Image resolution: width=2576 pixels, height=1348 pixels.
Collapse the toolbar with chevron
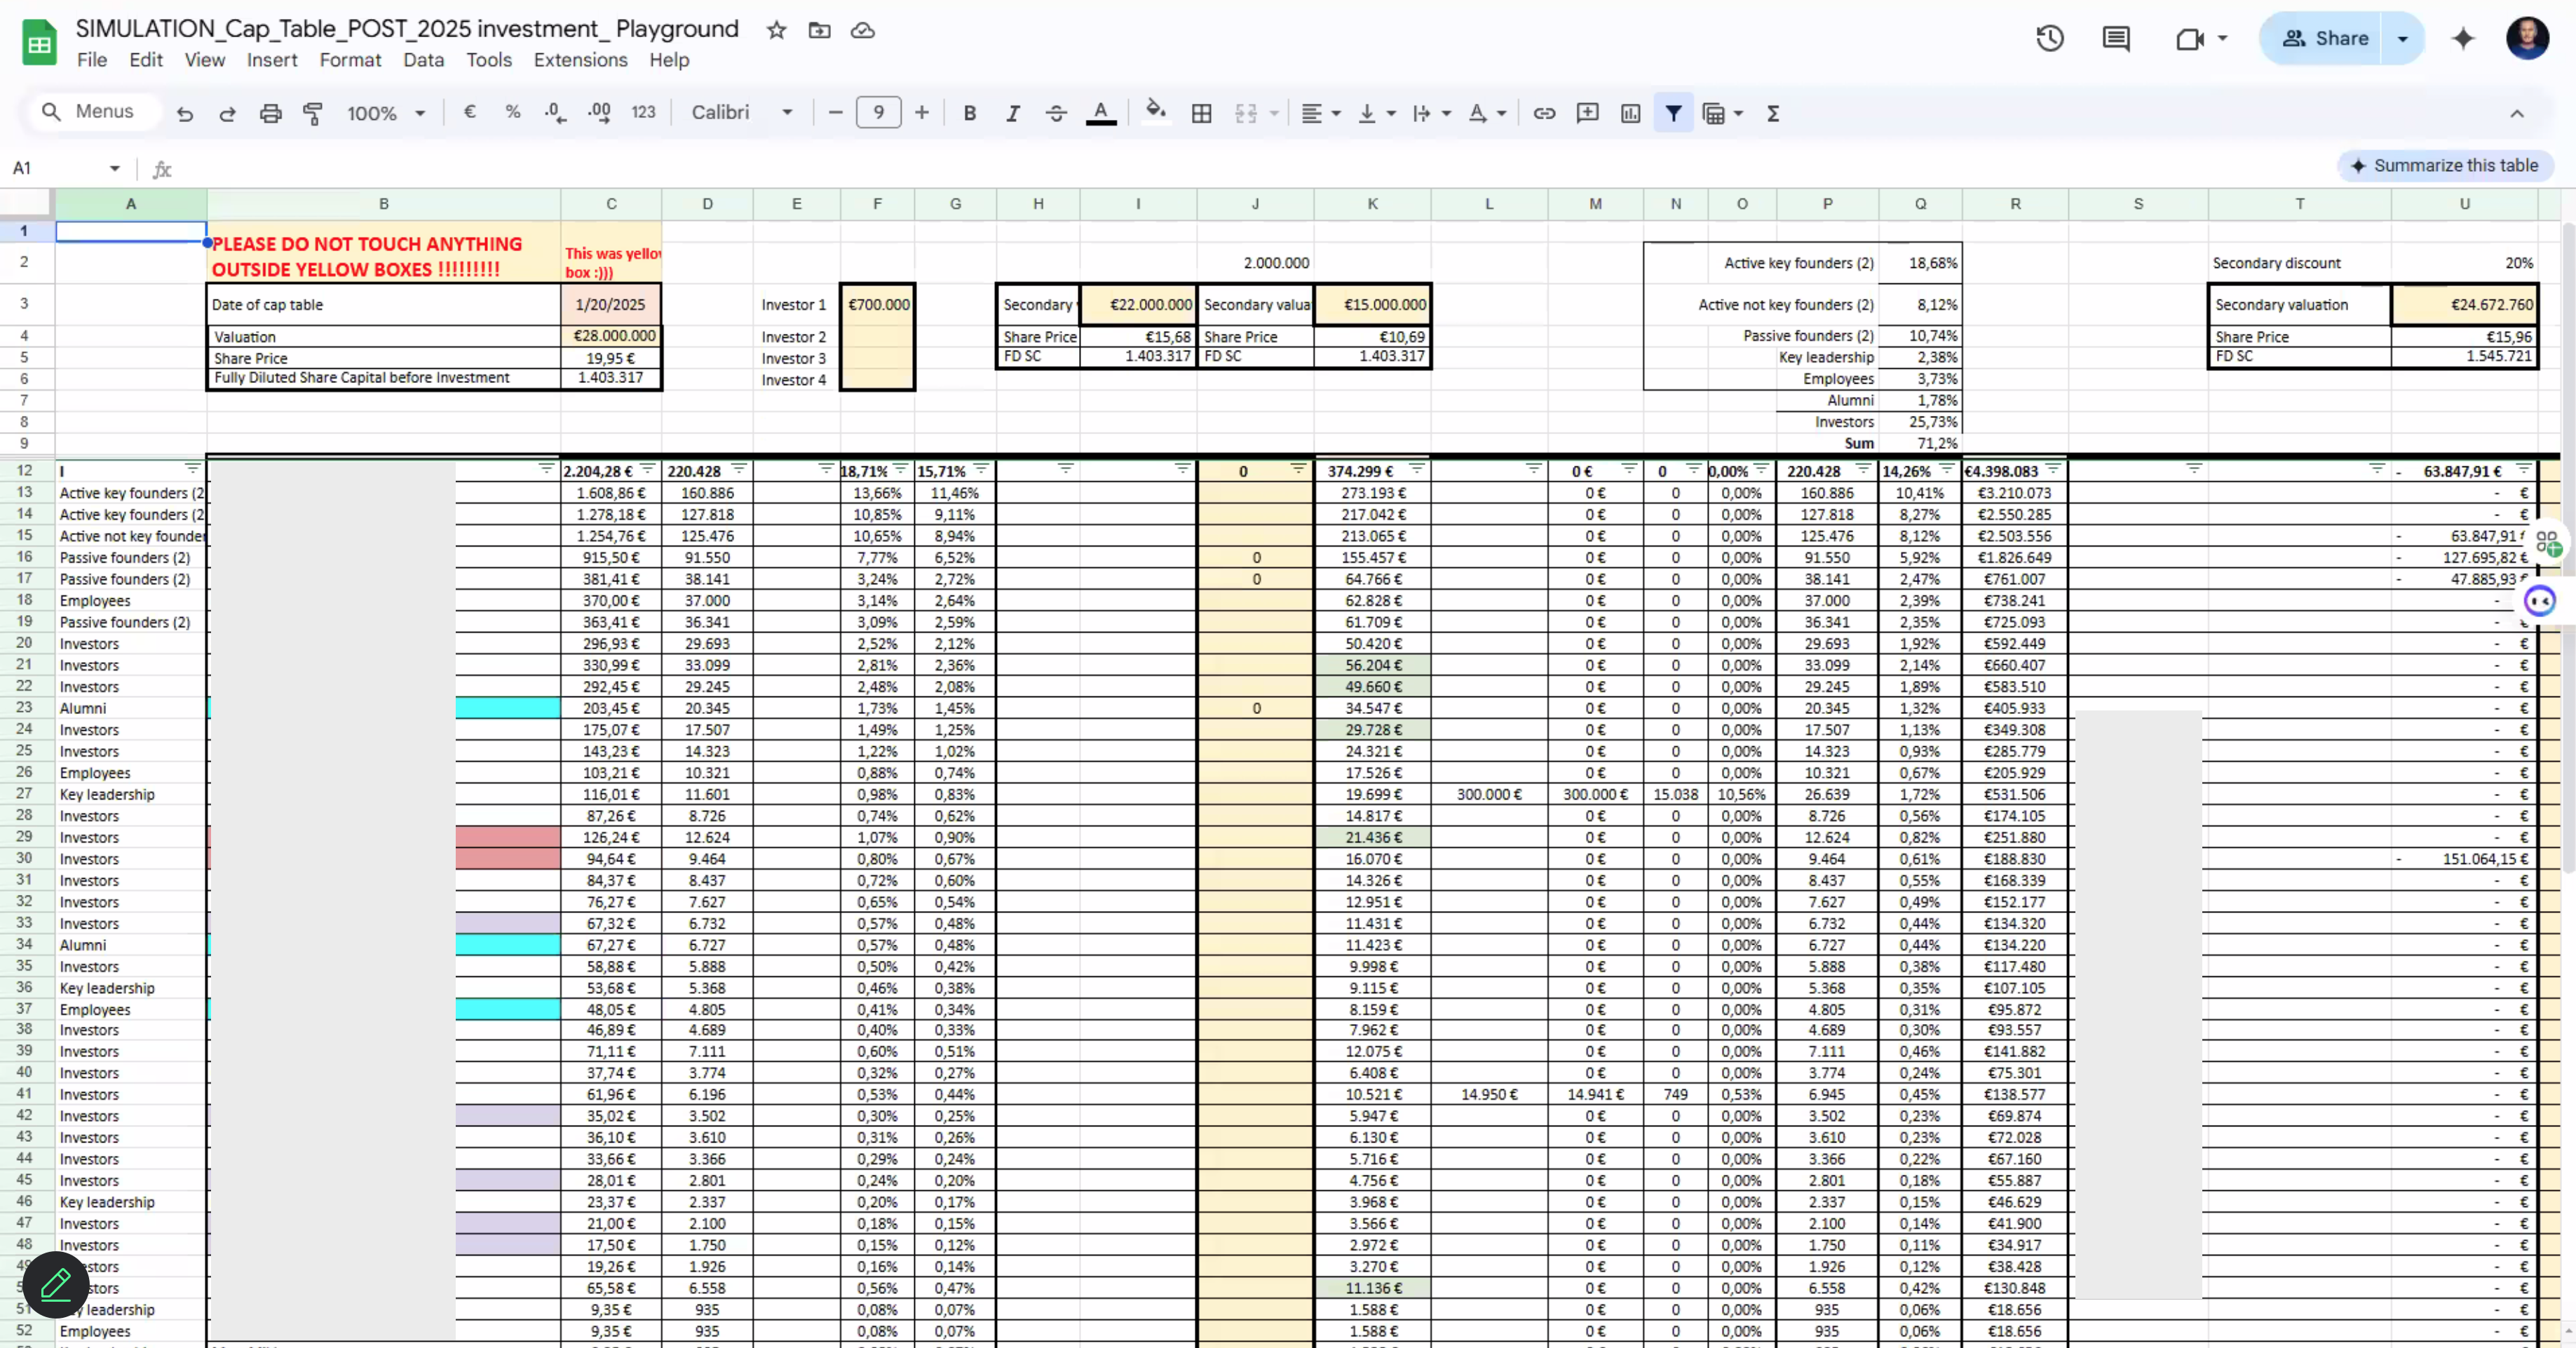pos(2517,114)
